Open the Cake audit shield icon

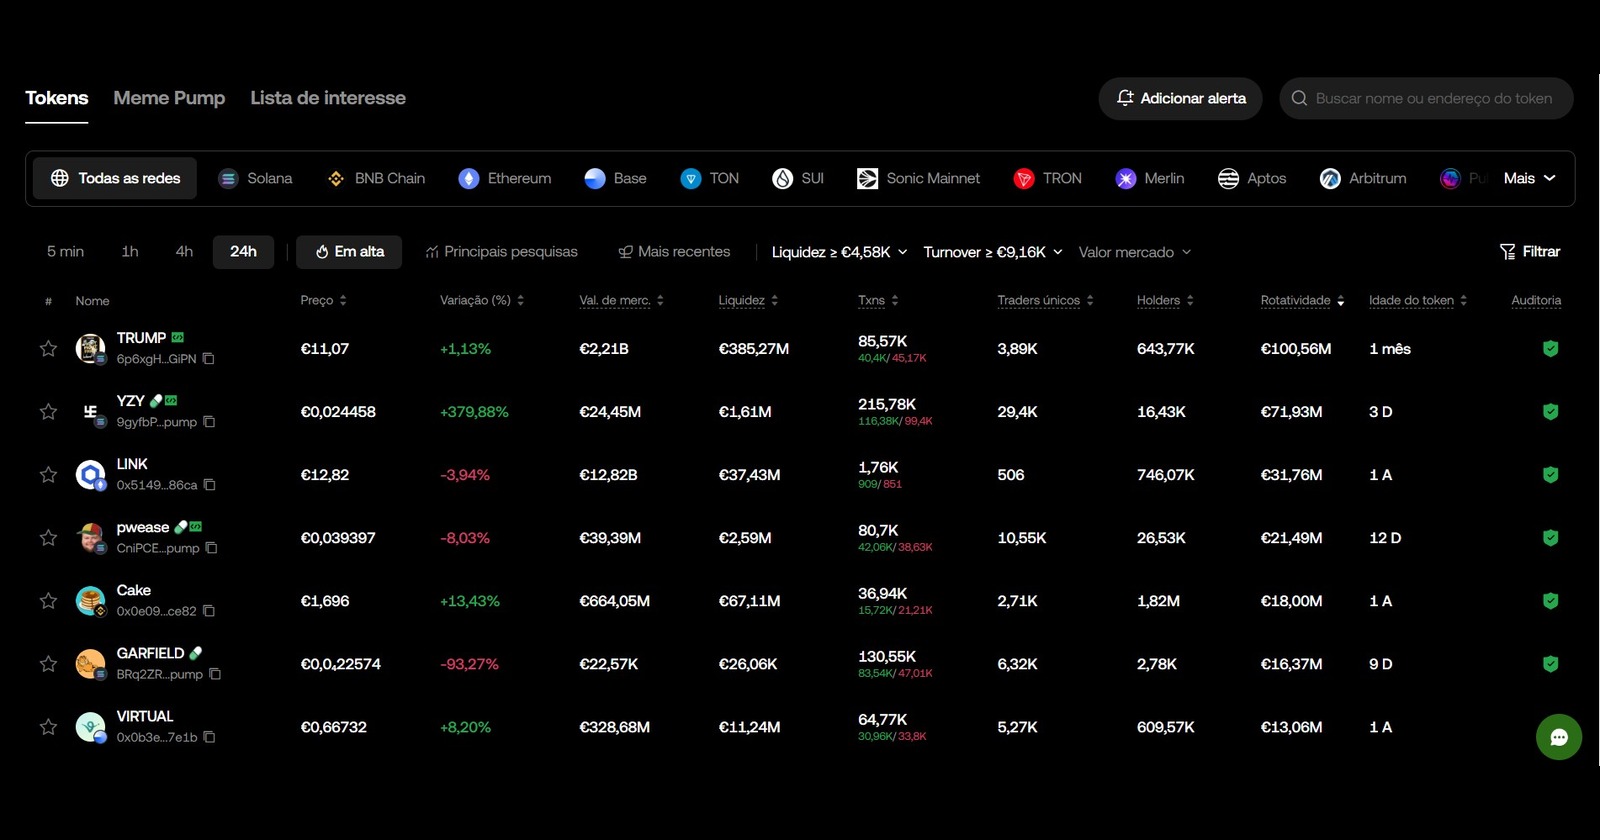1550,600
